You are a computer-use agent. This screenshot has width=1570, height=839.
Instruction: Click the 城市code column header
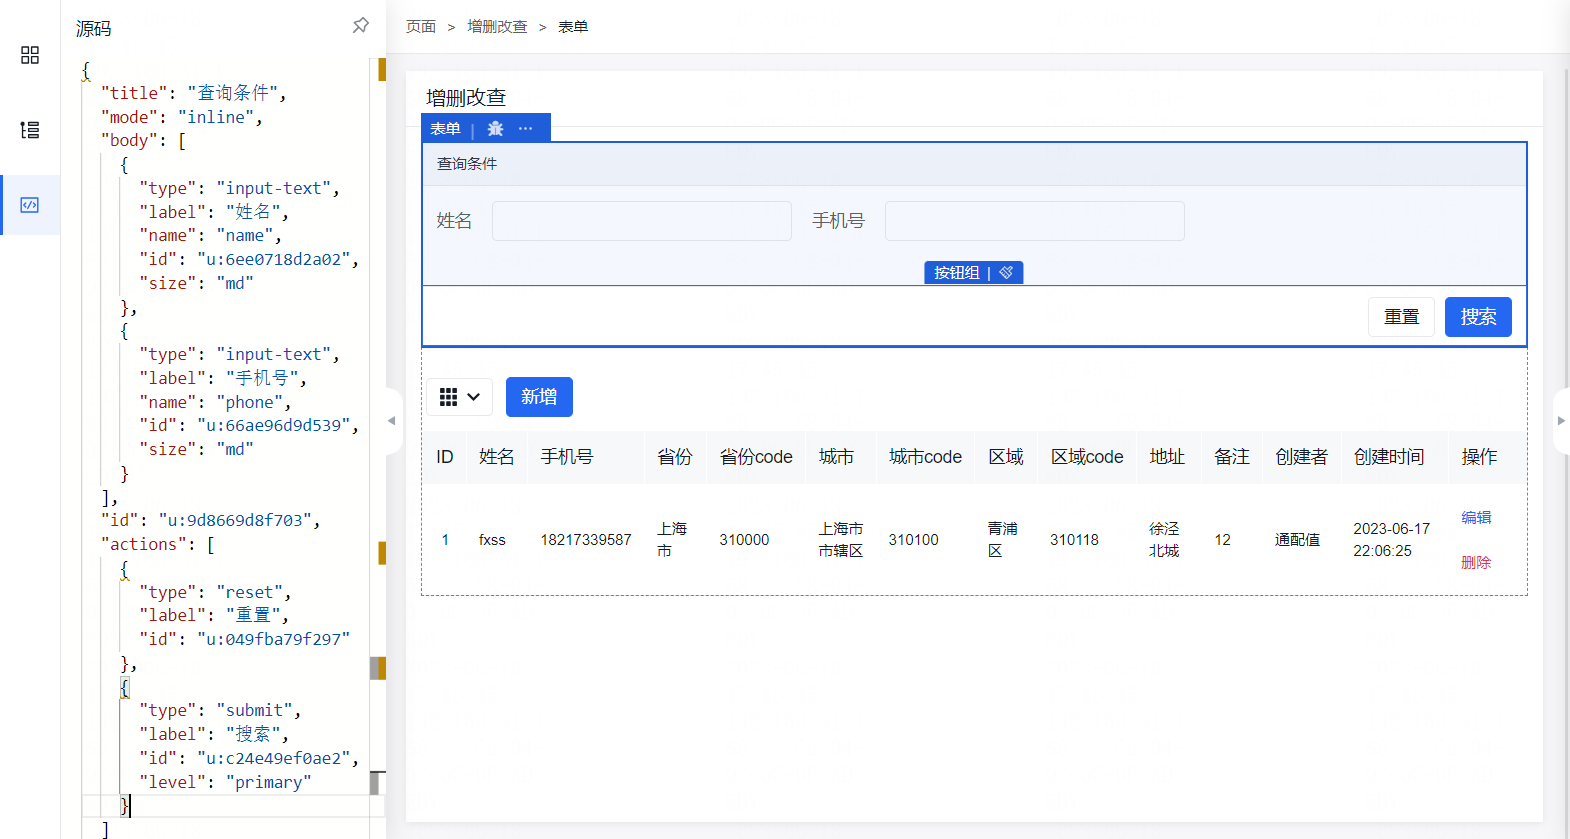(x=925, y=457)
